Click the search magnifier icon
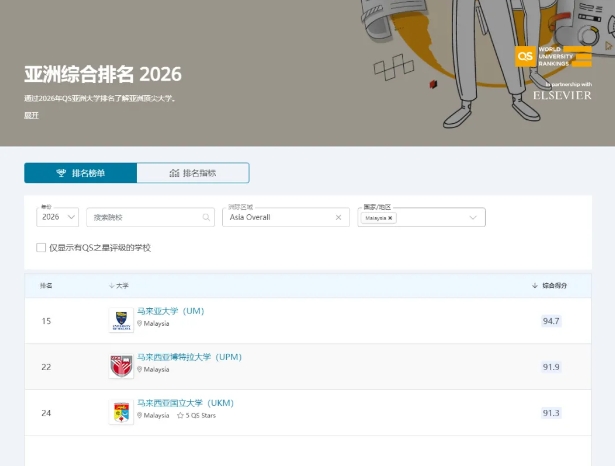This screenshot has height=466, width=615. click(x=206, y=217)
